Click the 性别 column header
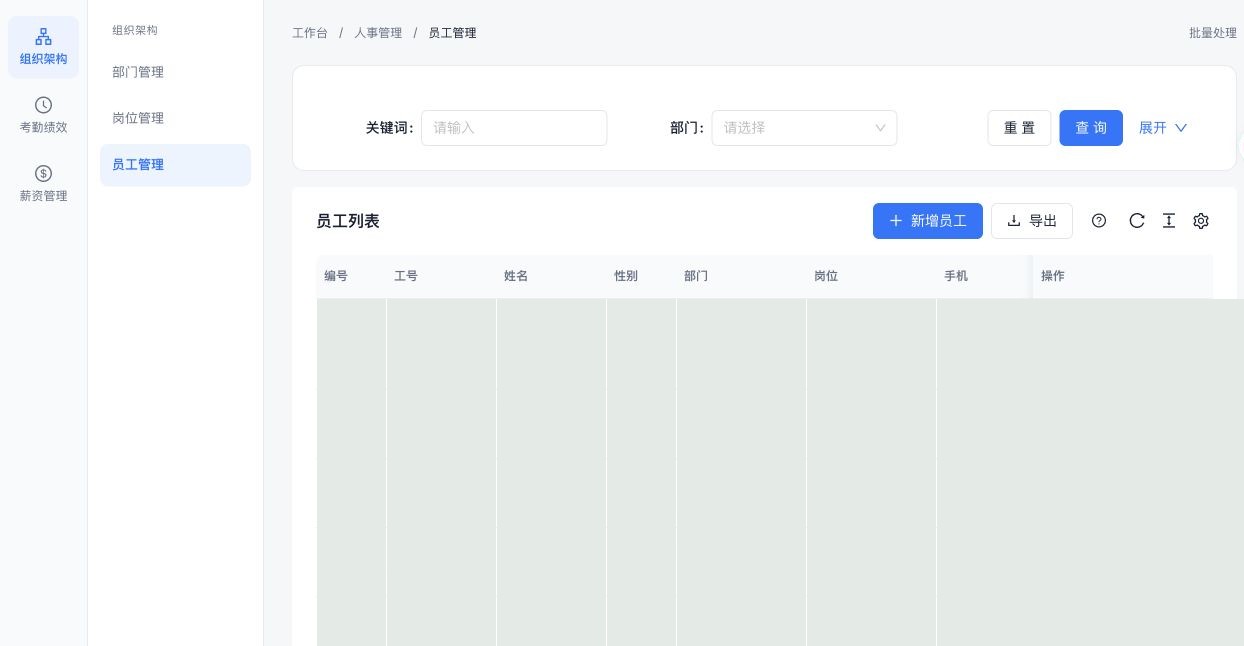This screenshot has width=1244, height=646. [641, 276]
